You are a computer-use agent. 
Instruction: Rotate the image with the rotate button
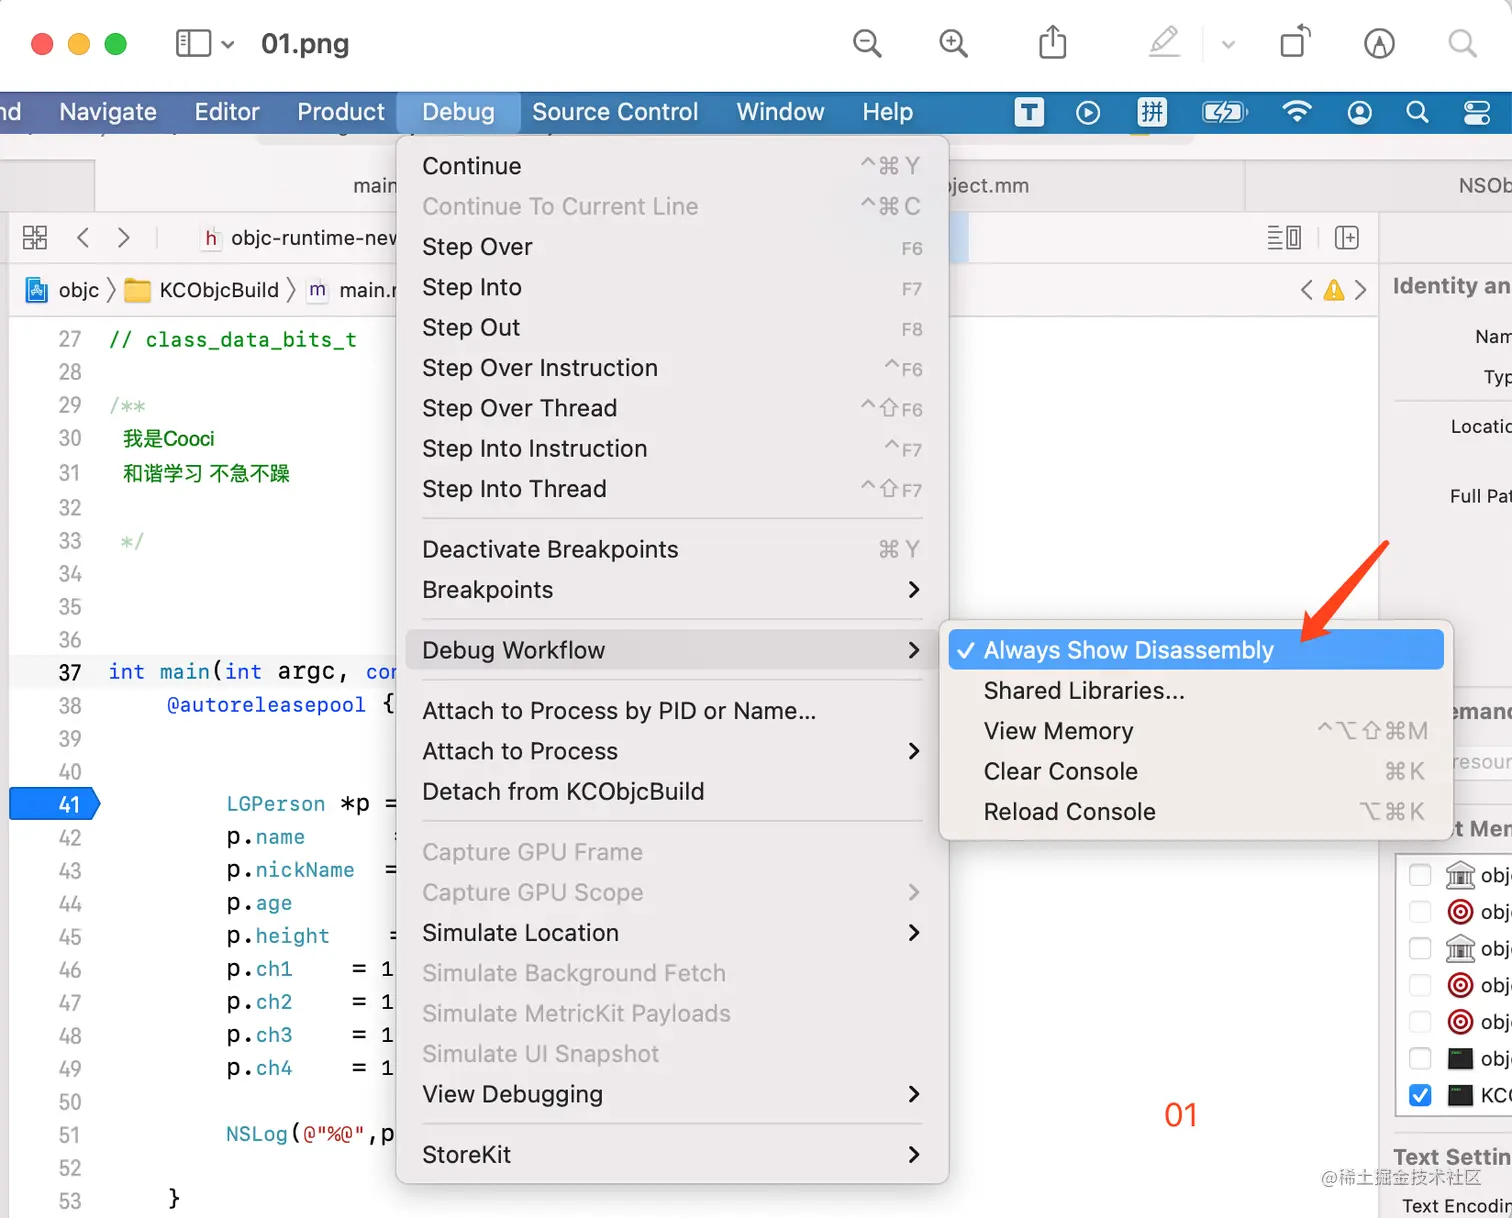[1295, 42]
